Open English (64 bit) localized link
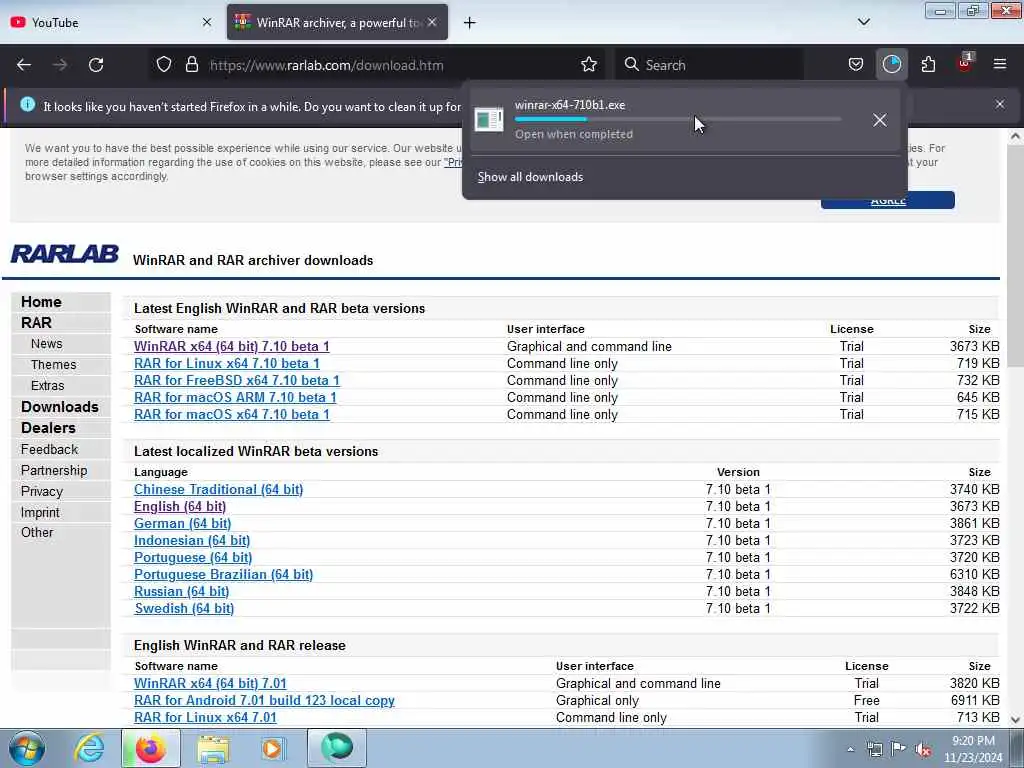The image size is (1024, 768). click(180, 506)
